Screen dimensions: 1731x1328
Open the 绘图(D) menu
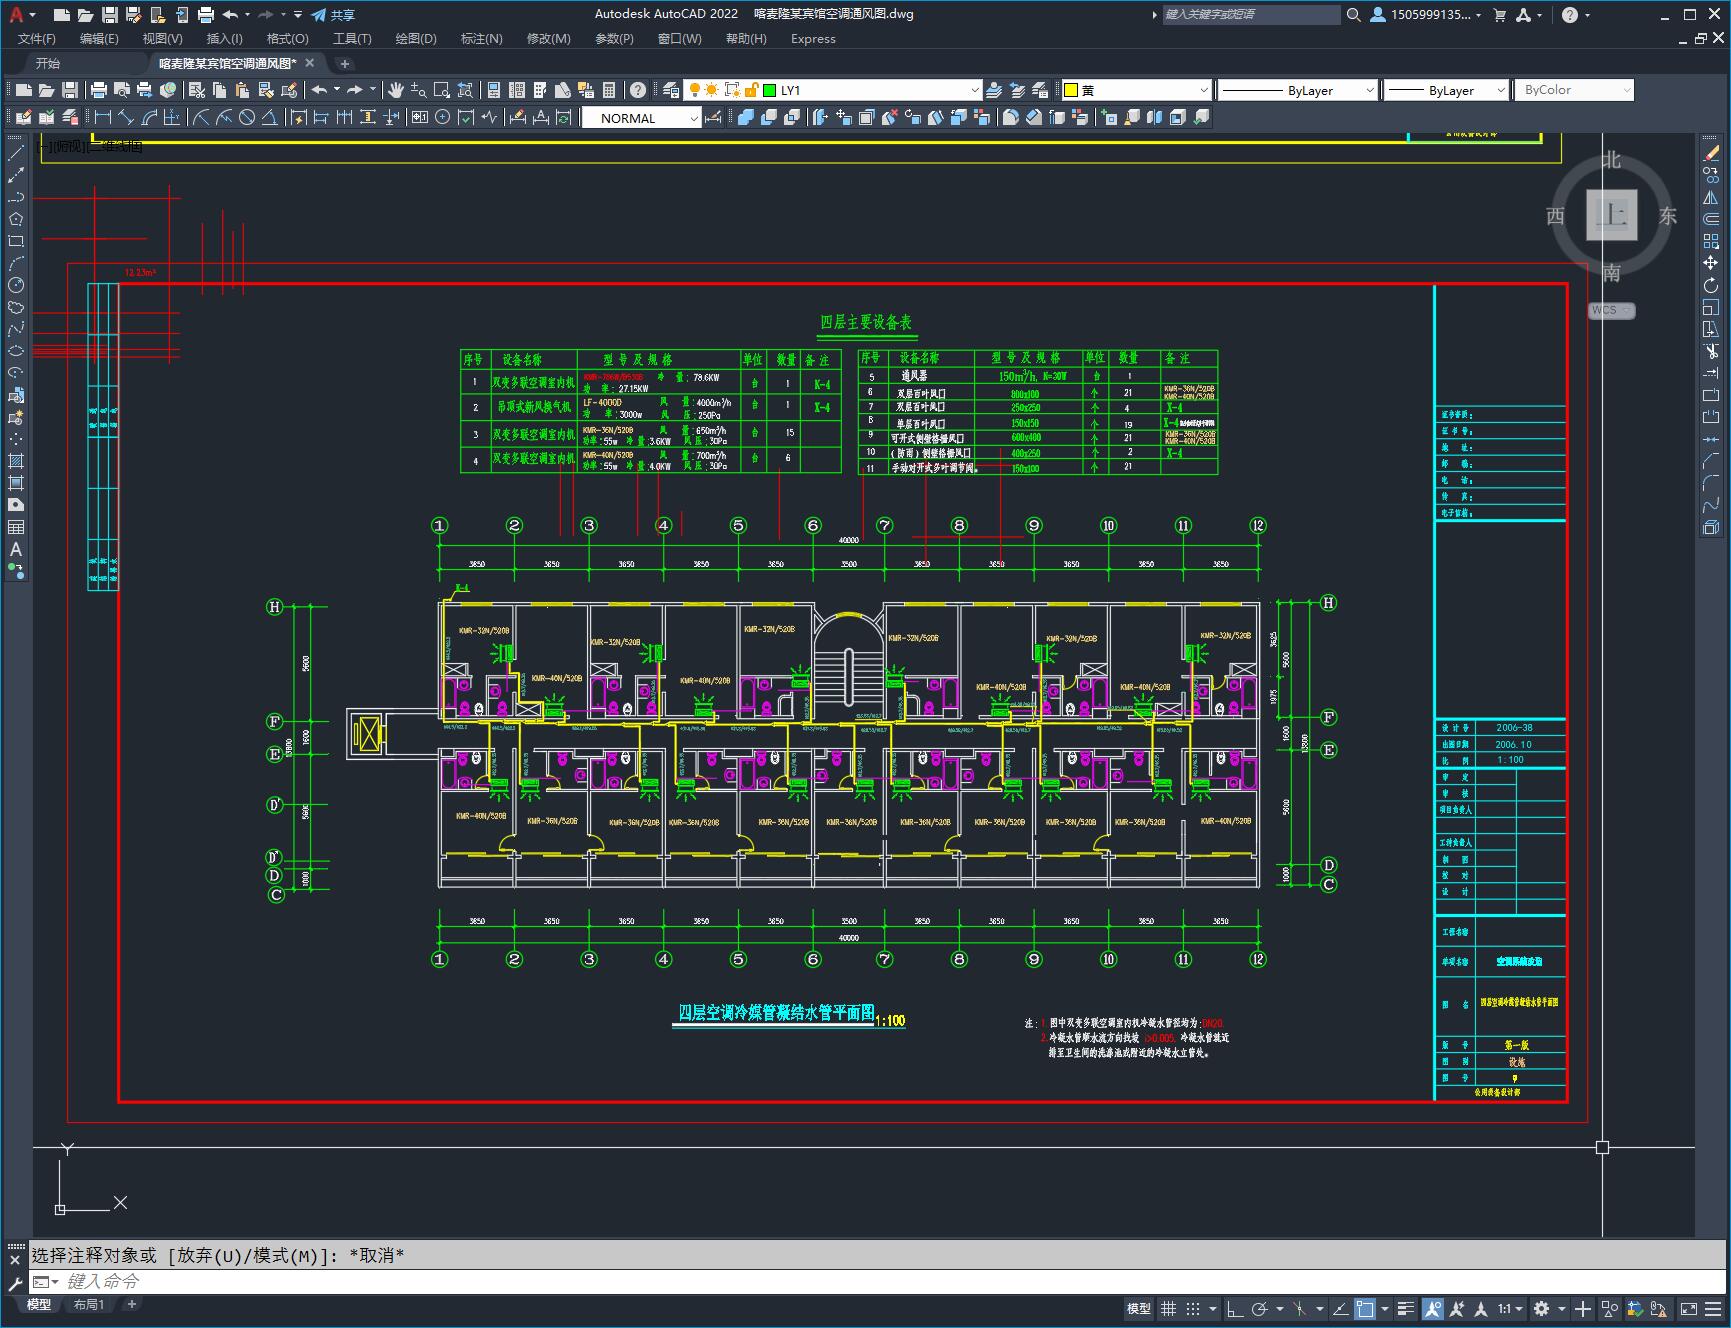pyautogui.click(x=416, y=39)
